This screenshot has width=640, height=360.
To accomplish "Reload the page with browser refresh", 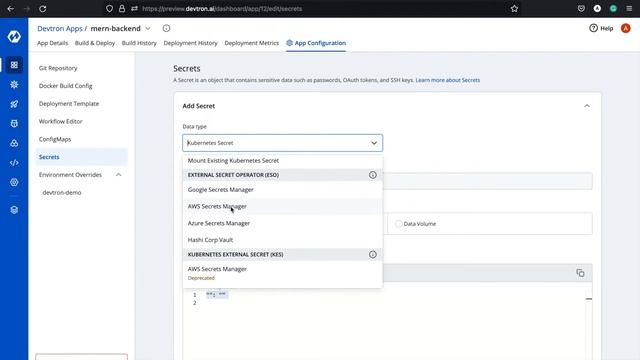I will [x=42, y=9].
